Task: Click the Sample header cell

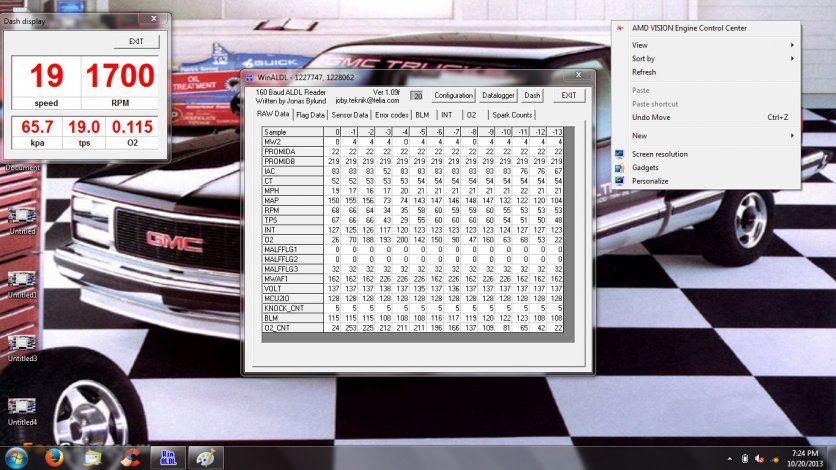Action: click(292, 132)
